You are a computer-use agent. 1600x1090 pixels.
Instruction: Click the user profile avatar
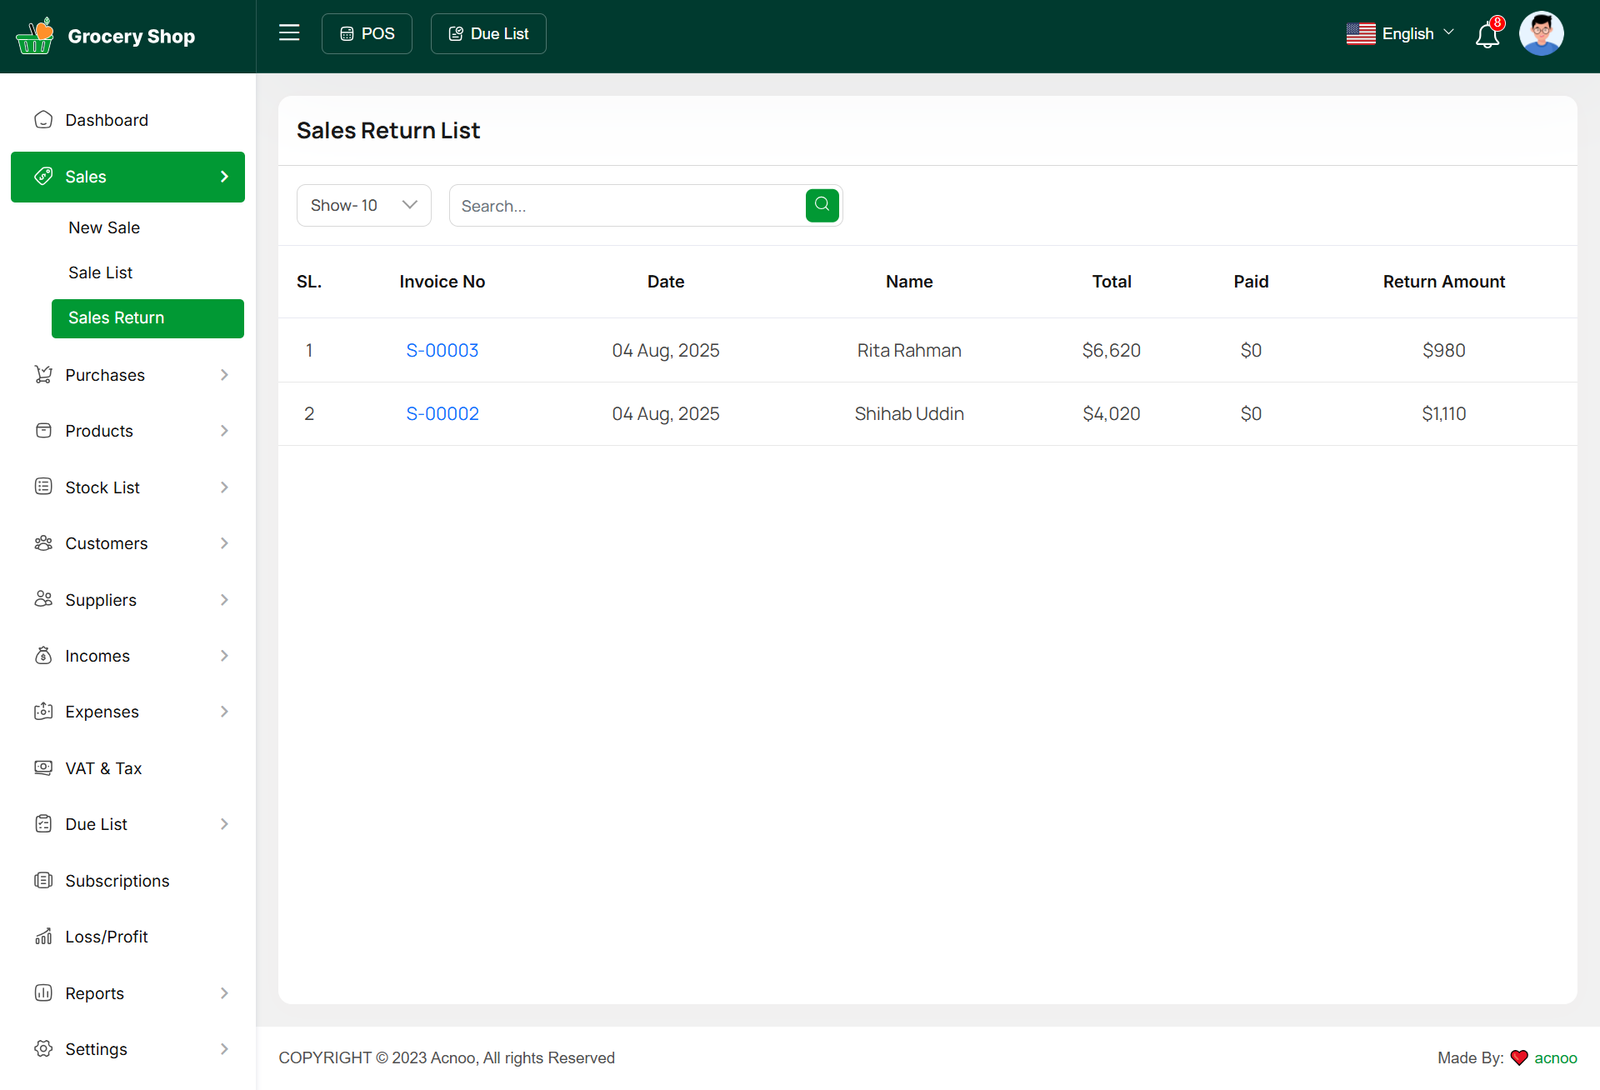point(1540,34)
